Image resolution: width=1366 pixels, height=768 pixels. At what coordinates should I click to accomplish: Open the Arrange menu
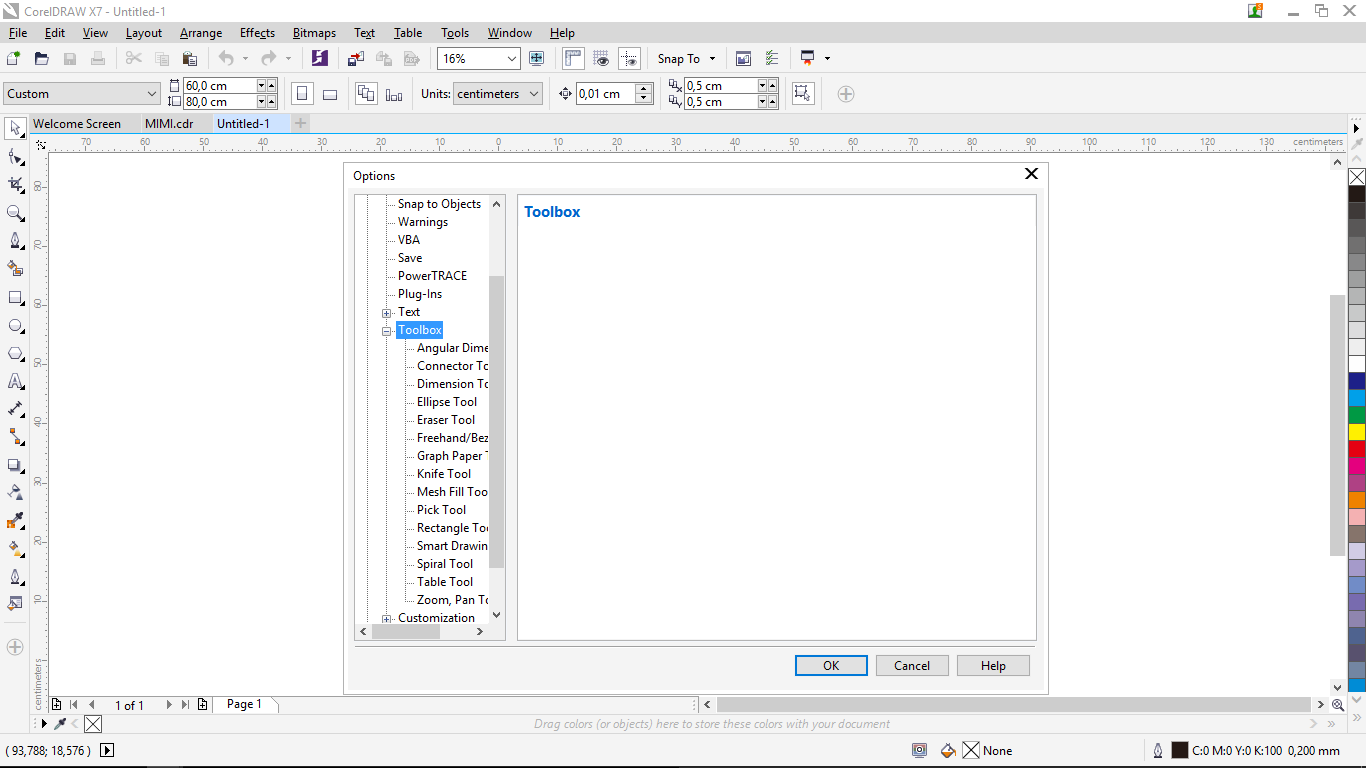pos(201,33)
